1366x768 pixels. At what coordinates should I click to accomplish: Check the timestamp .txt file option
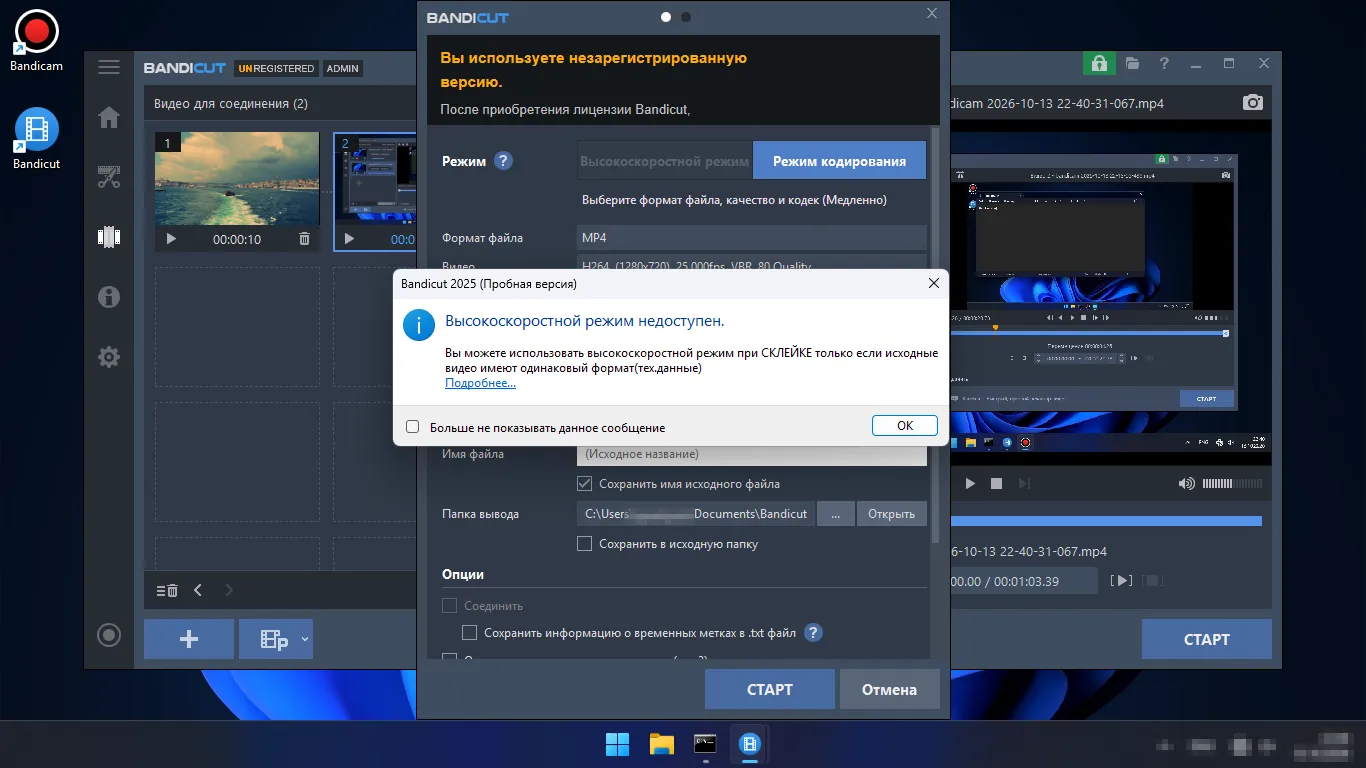470,633
